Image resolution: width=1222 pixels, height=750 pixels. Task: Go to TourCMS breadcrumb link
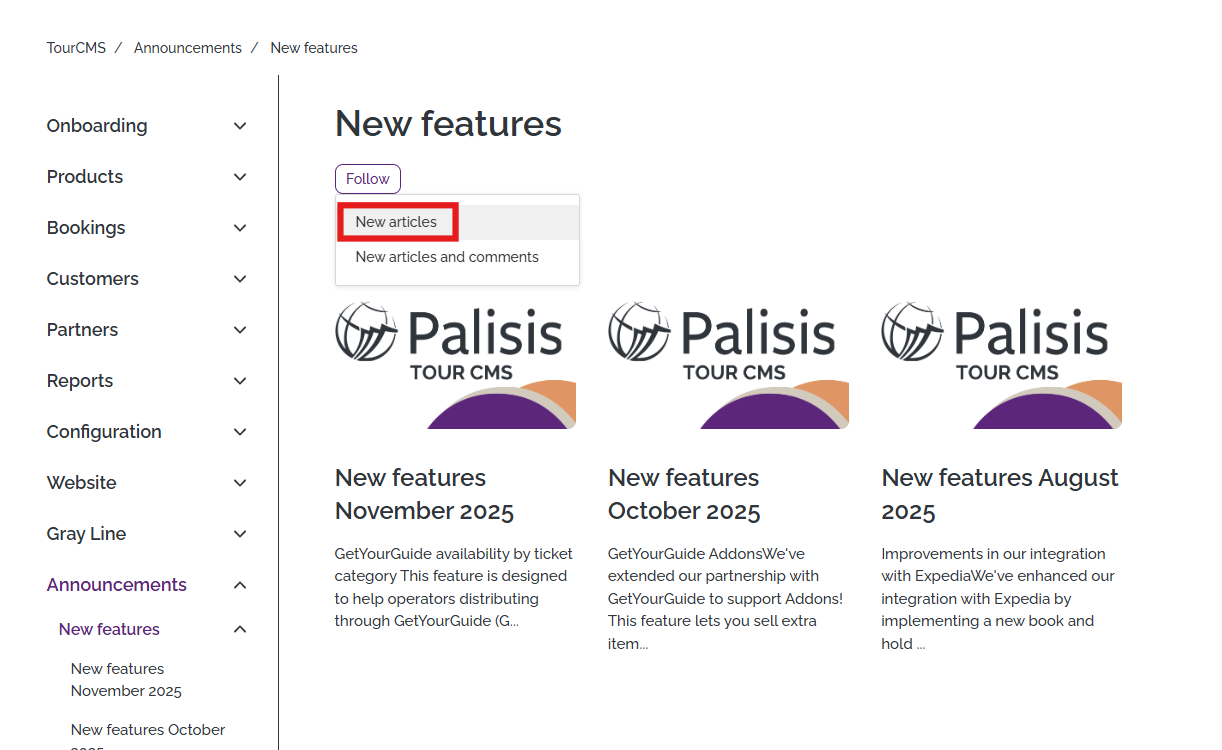point(76,48)
